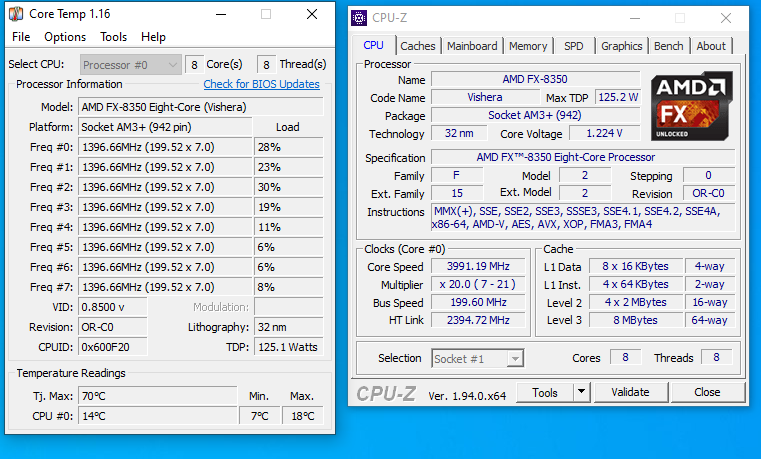Screen dimensions: 761x459
Task: Switch to the SPD tab in CPU-Z
Action: [x=574, y=46]
